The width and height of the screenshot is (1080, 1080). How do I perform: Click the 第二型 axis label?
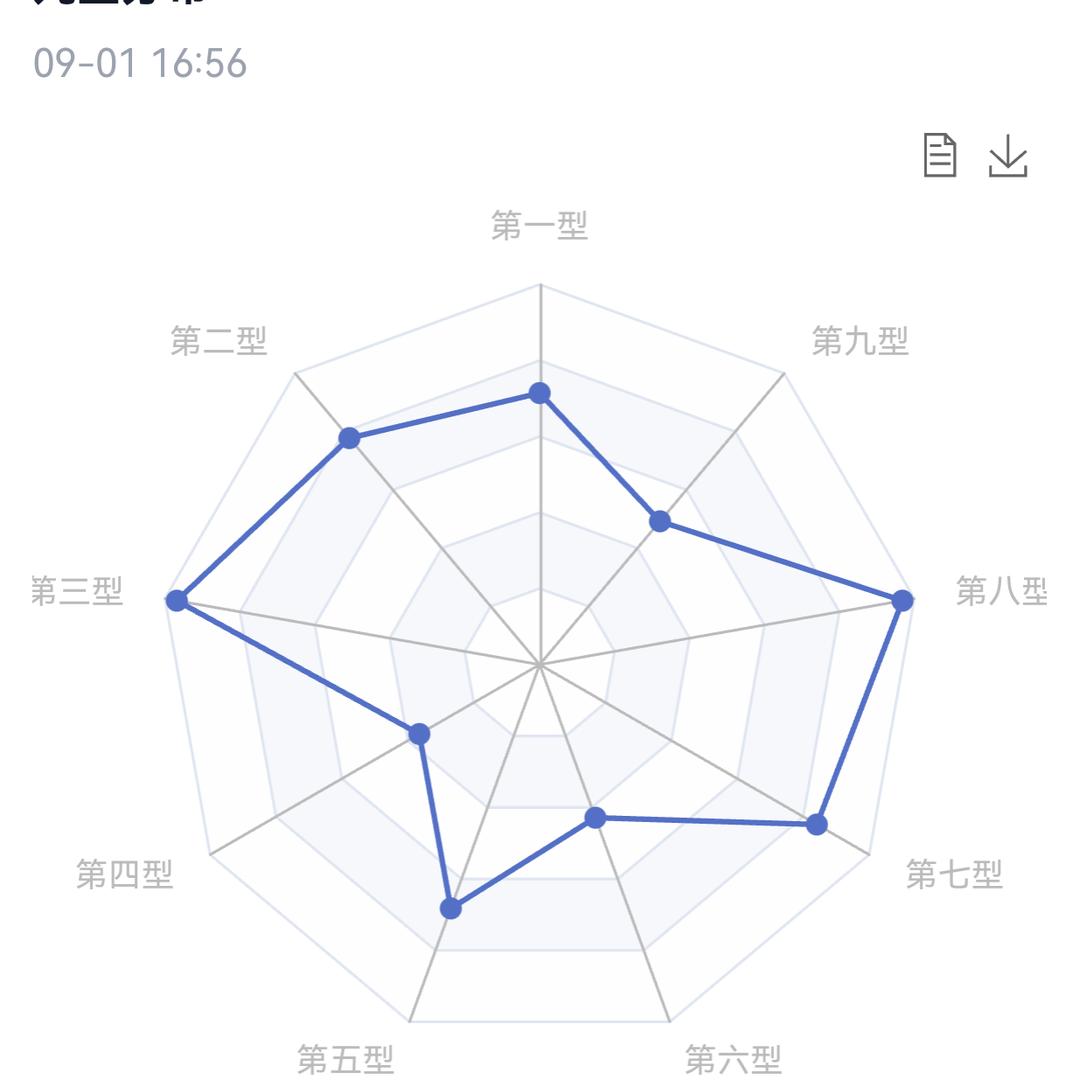pyautogui.click(x=218, y=340)
